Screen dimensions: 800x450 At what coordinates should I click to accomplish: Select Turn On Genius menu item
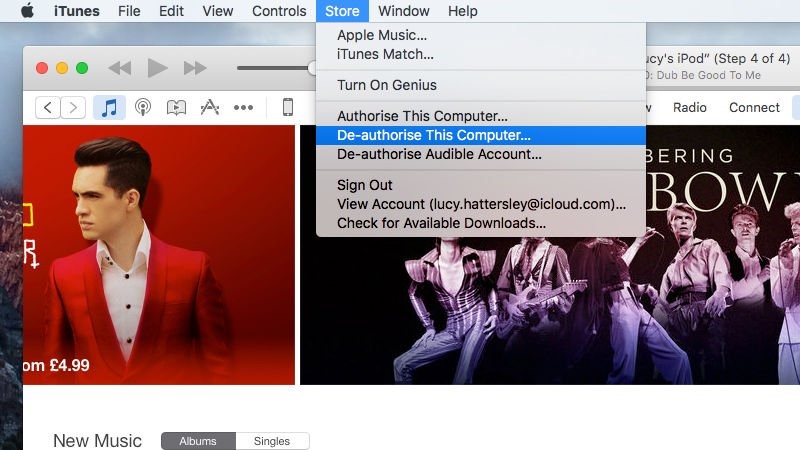tap(386, 85)
